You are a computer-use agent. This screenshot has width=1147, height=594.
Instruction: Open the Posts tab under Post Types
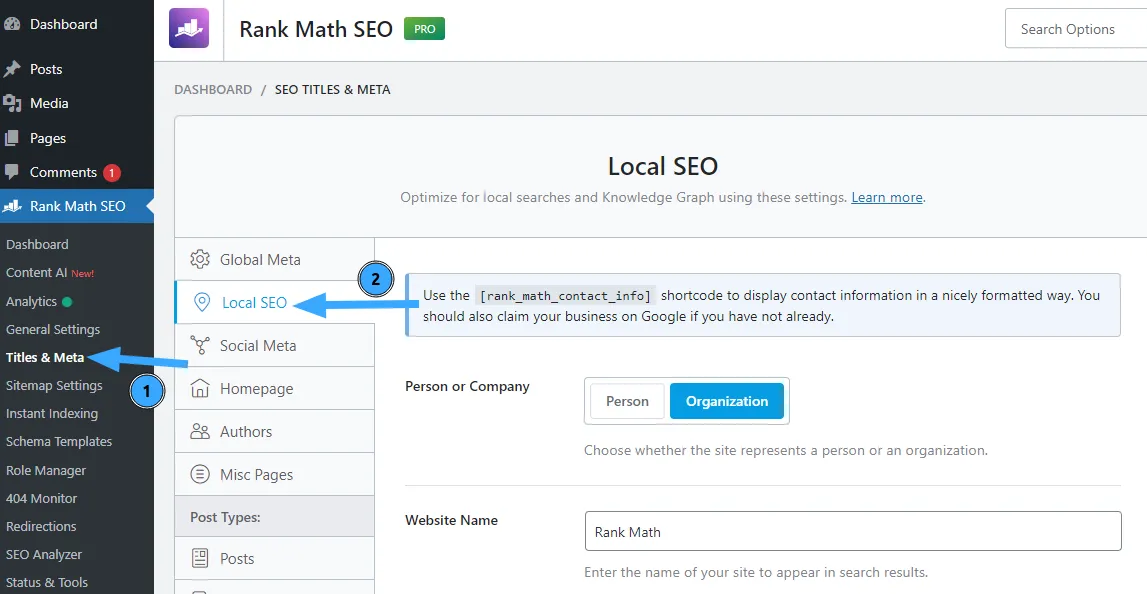(x=274, y=559)
